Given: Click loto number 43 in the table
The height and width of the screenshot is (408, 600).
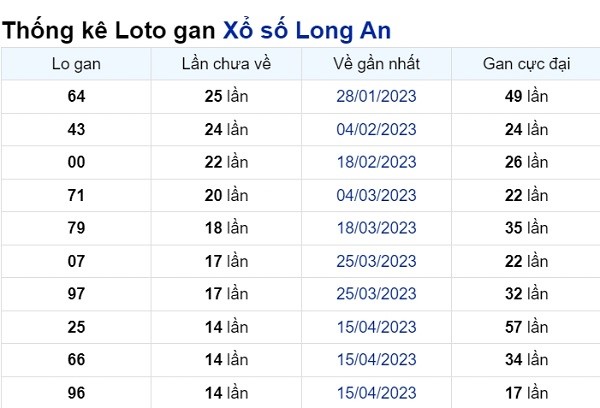Looking at the screenshot, I should pos(76,129).
